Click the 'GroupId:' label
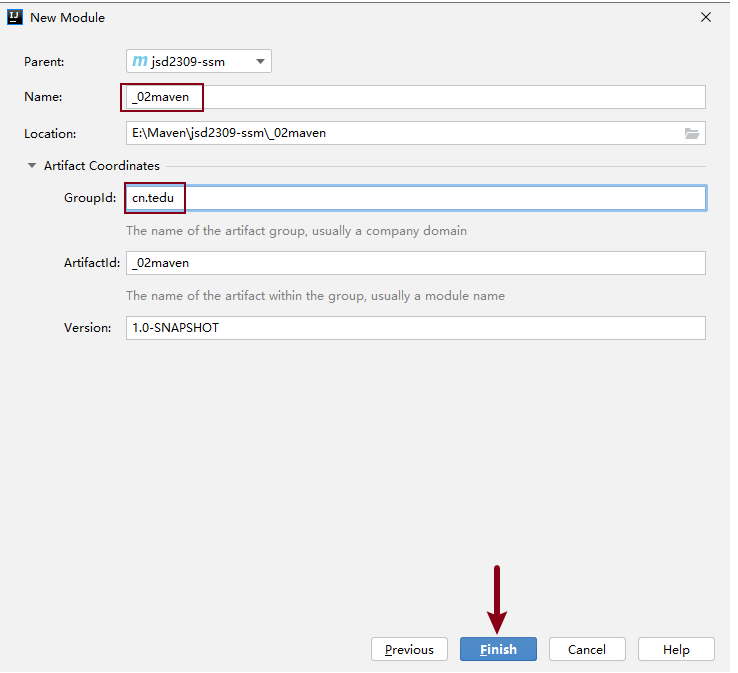Screen dimensions: 738x673 (x=90, y=198)
